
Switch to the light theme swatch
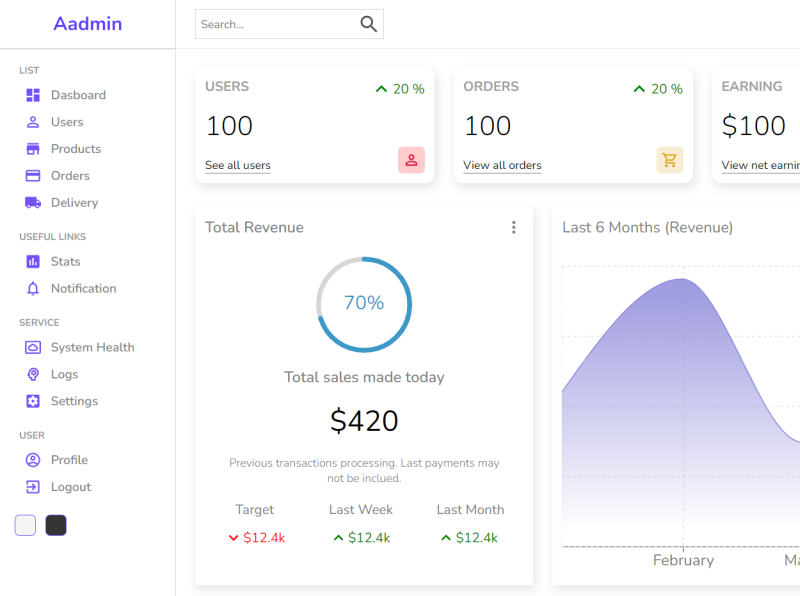coord(25,525)
